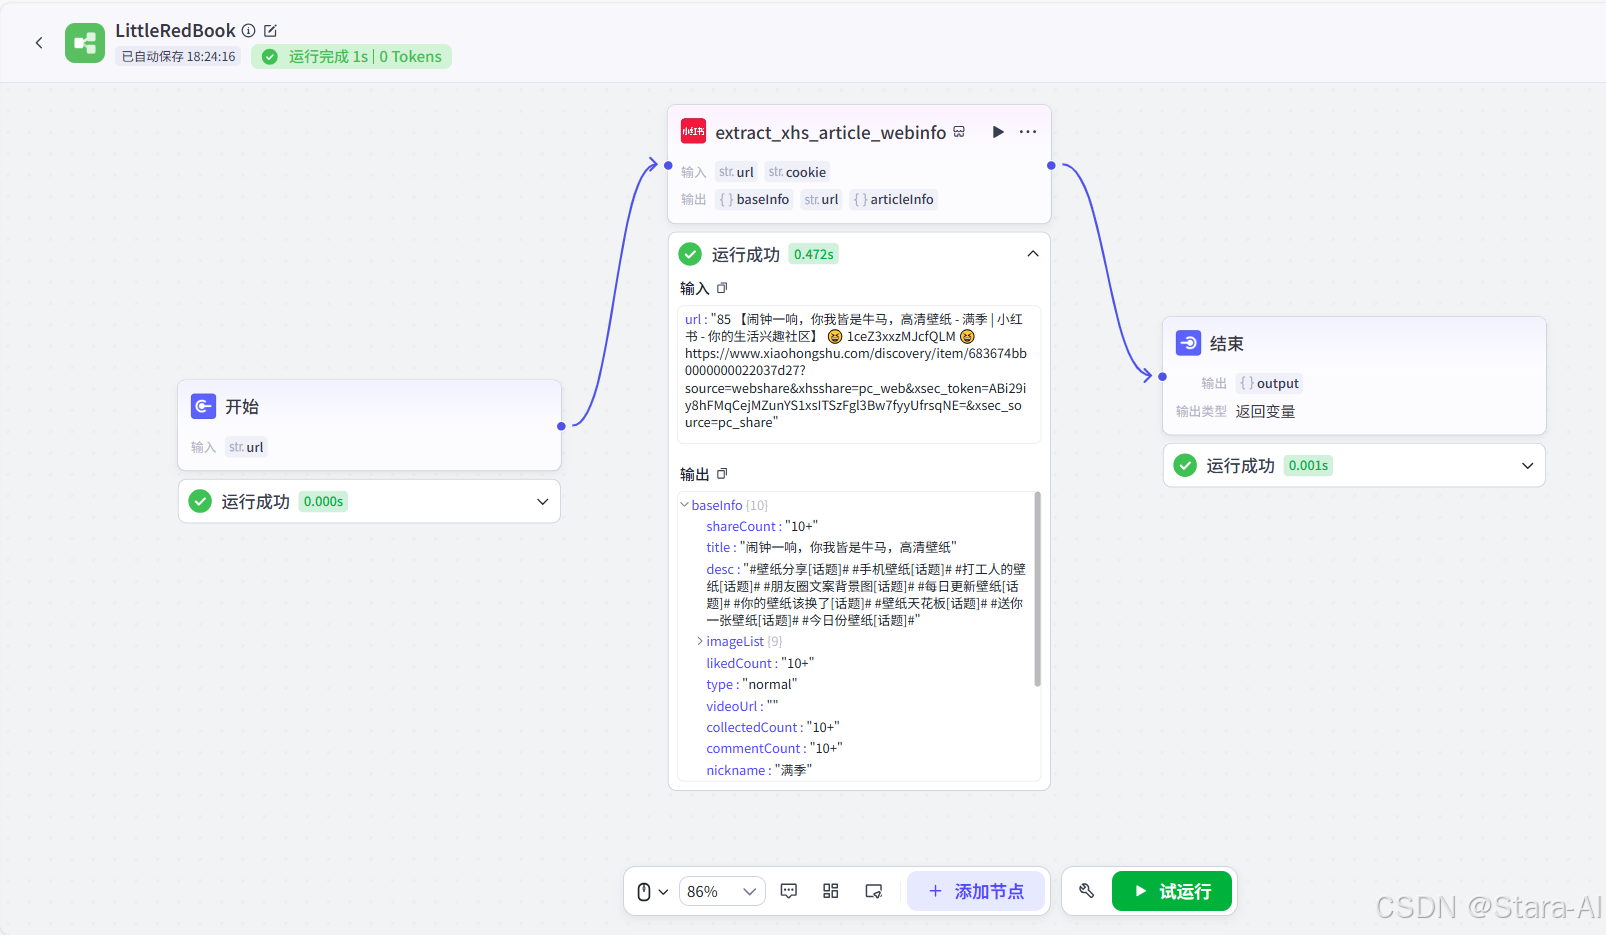Viewport: 1606px width, 935px height.
Task: Click the 结束 node input port
Action: (x=1162, y=377)
